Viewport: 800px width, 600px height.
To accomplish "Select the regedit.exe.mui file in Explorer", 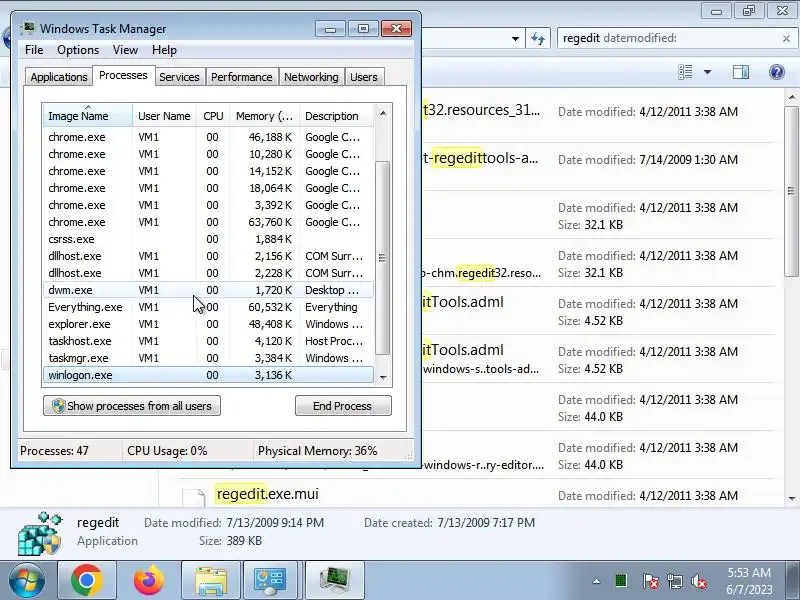I will pos(267,494).
